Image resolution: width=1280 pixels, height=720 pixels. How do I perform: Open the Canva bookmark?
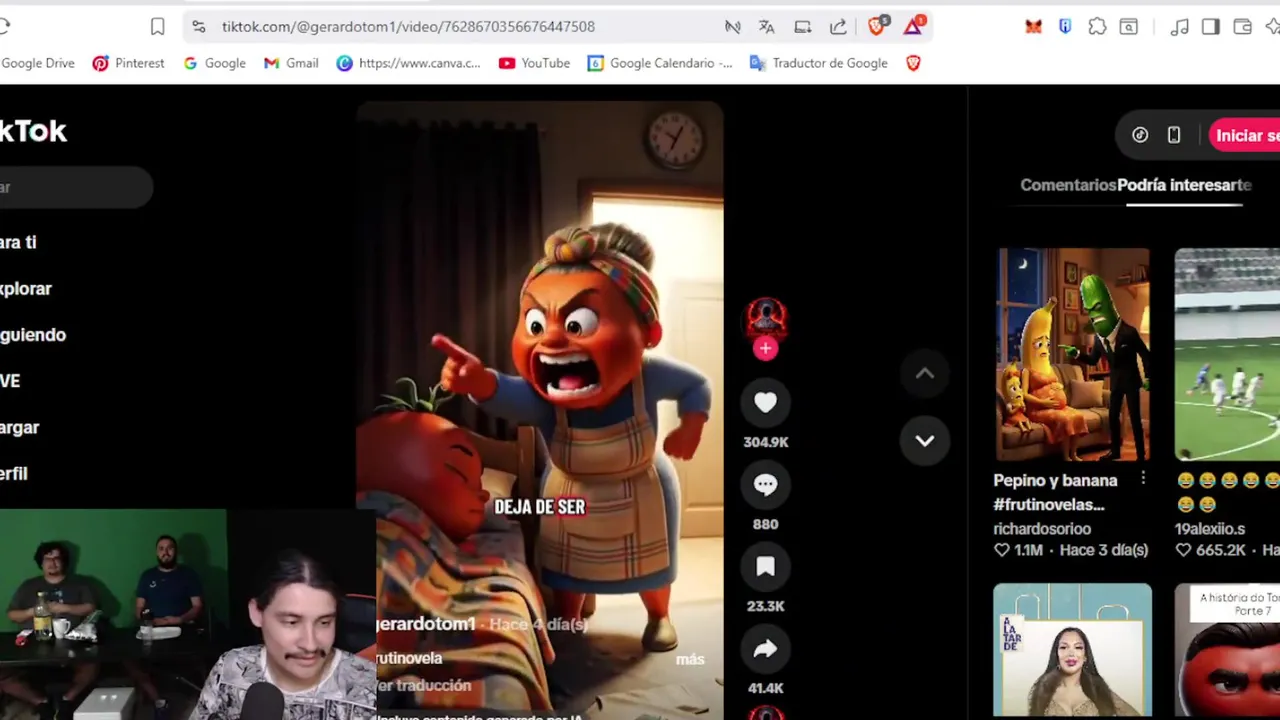point(408,63)
